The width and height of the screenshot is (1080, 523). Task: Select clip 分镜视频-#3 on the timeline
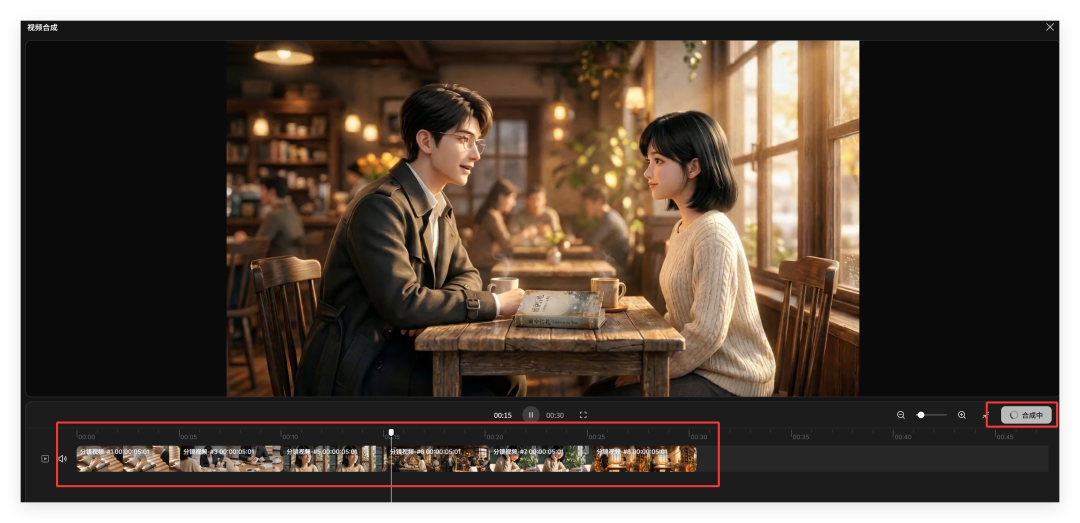[231, 459]
